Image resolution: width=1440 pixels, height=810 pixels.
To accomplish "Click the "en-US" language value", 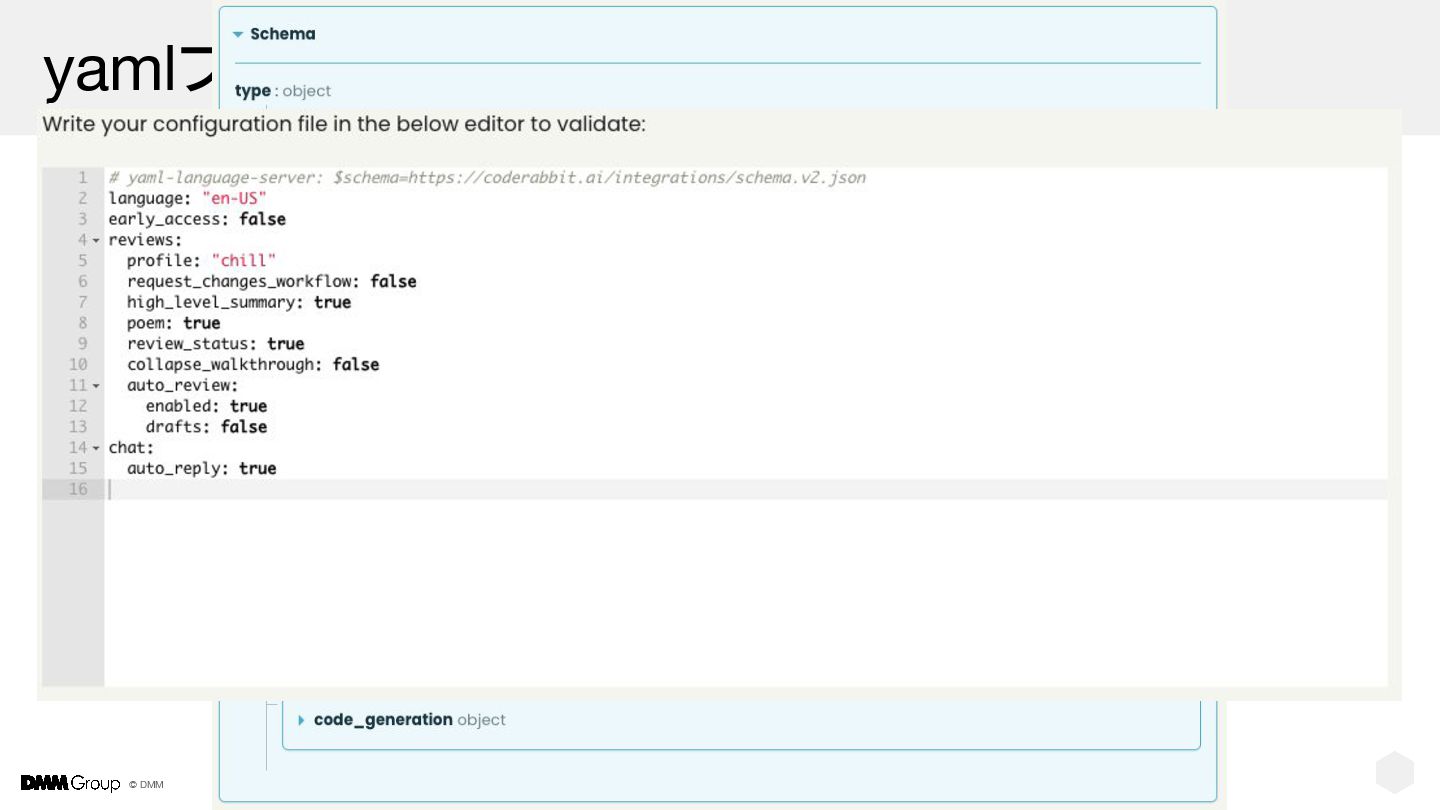I will [x=234, y=198].
